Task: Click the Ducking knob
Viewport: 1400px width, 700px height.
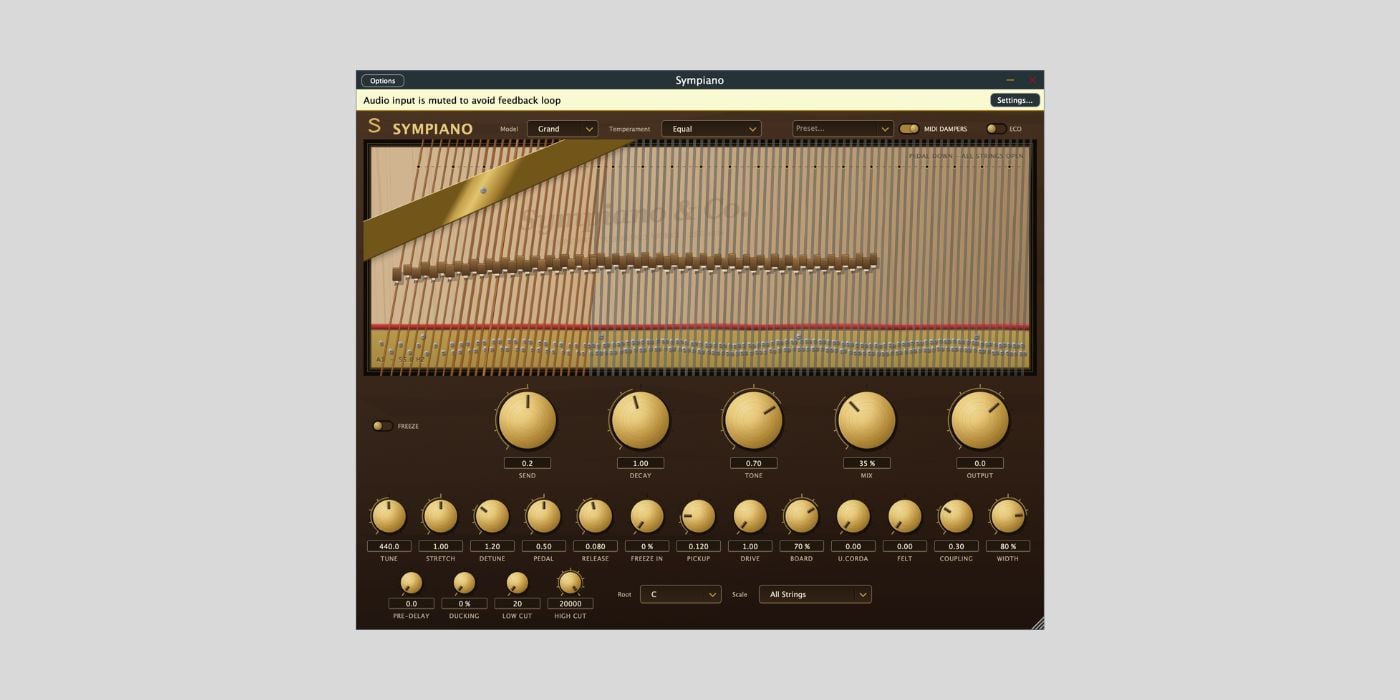Action: (464, 583)
